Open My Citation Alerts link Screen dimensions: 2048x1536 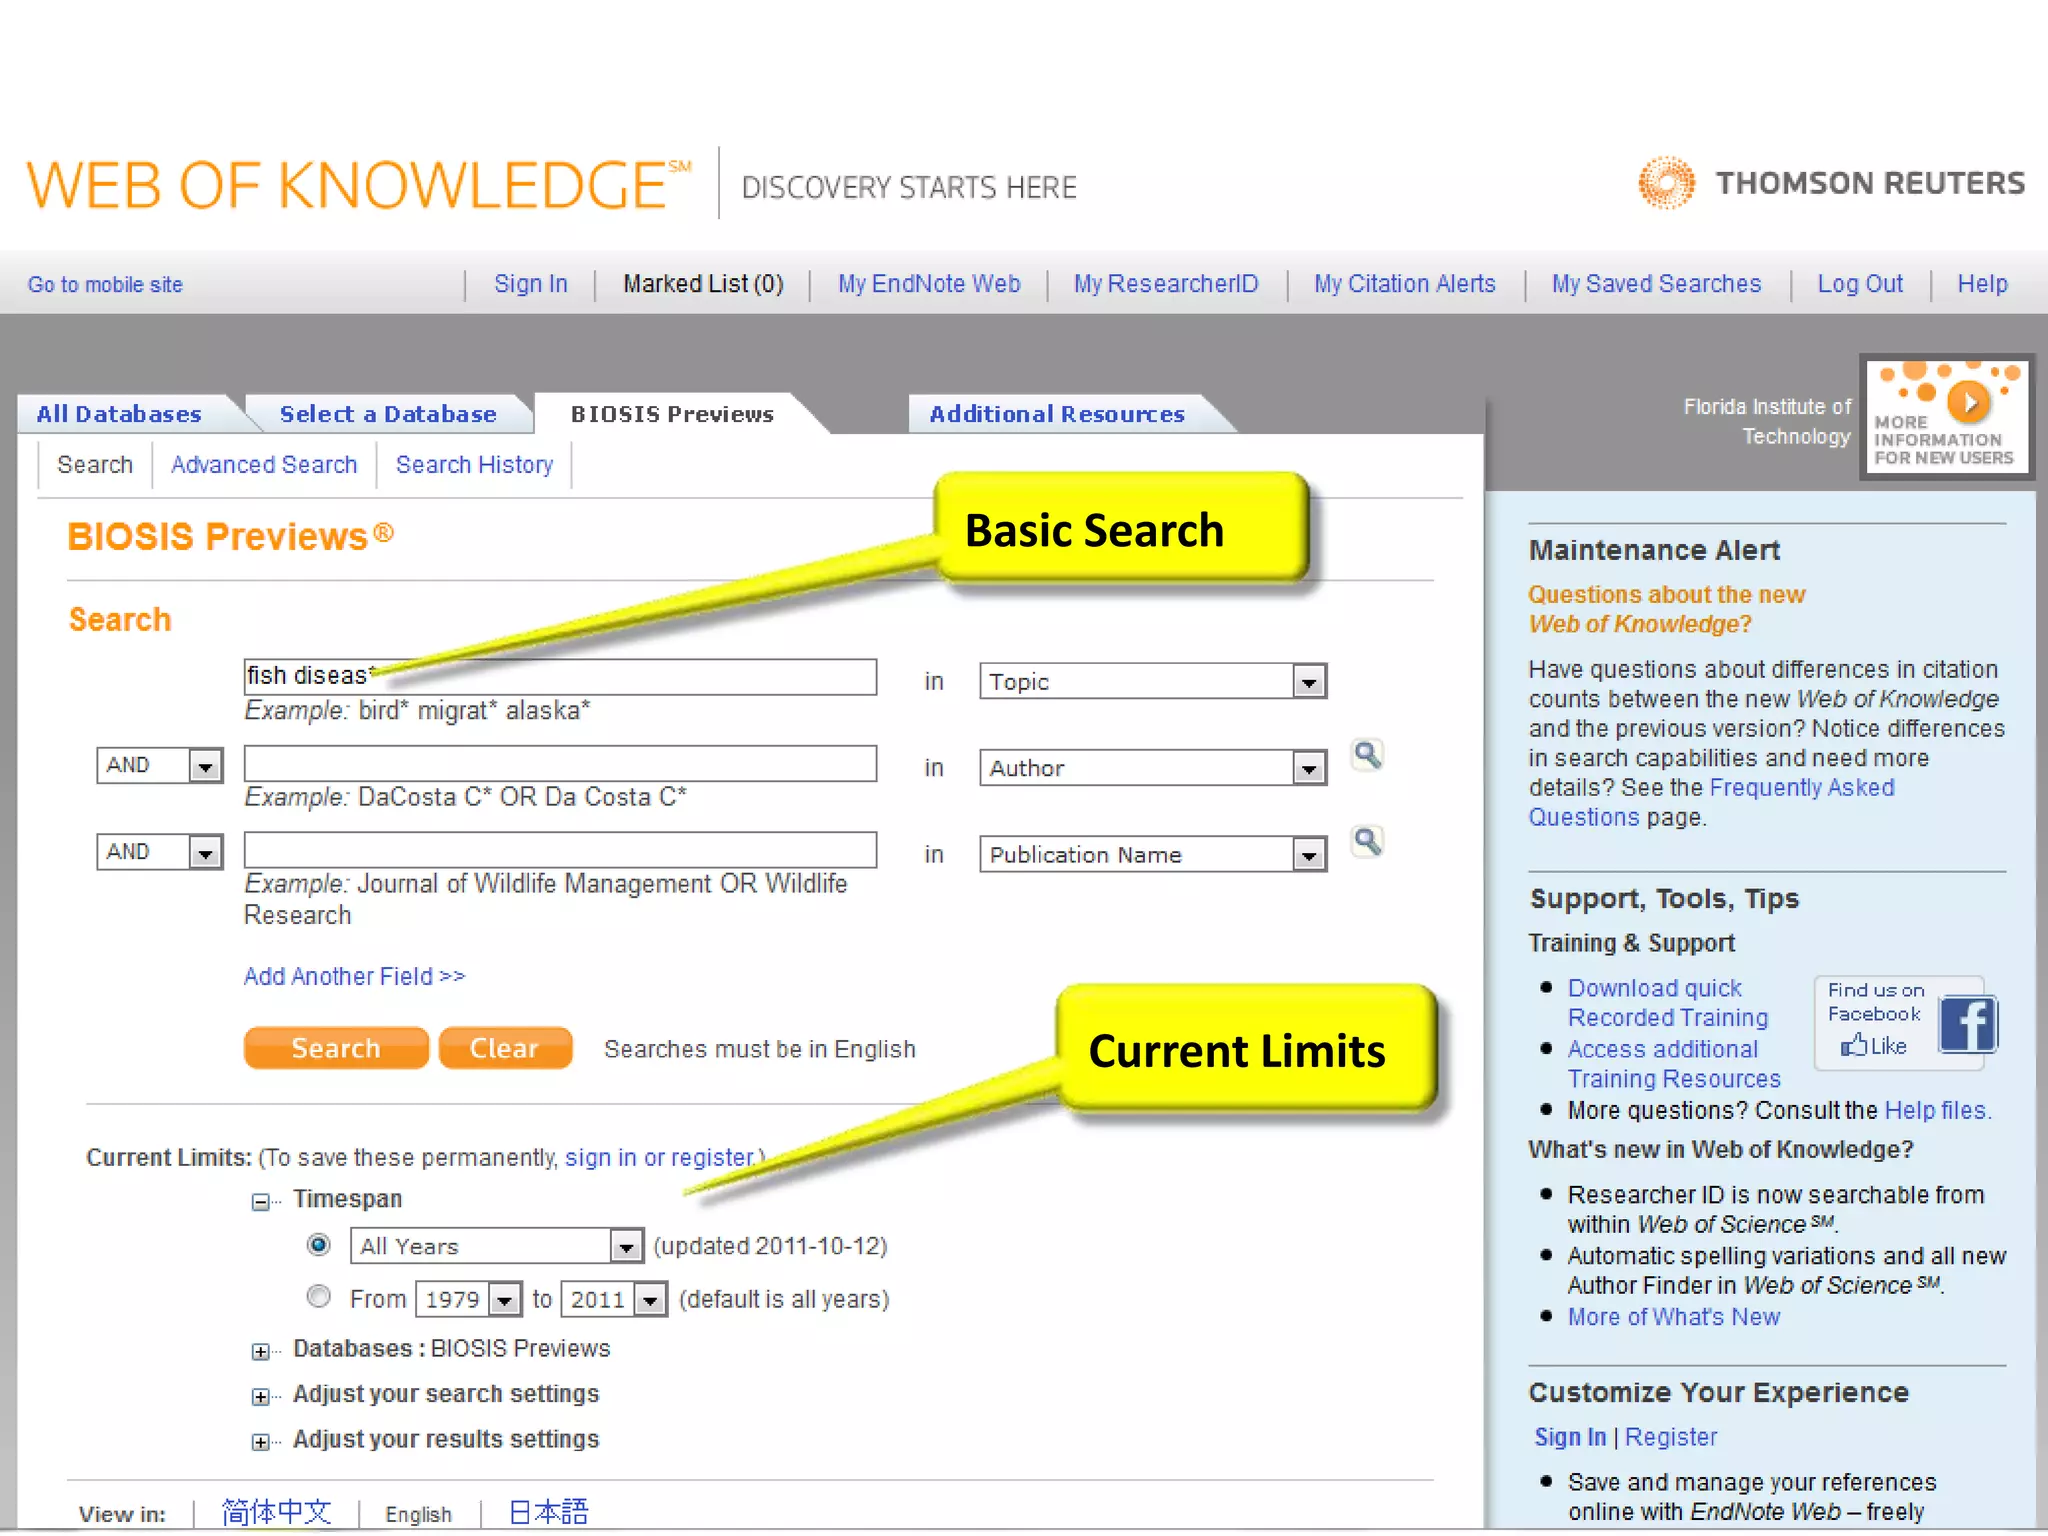(x=1405, y=284)
